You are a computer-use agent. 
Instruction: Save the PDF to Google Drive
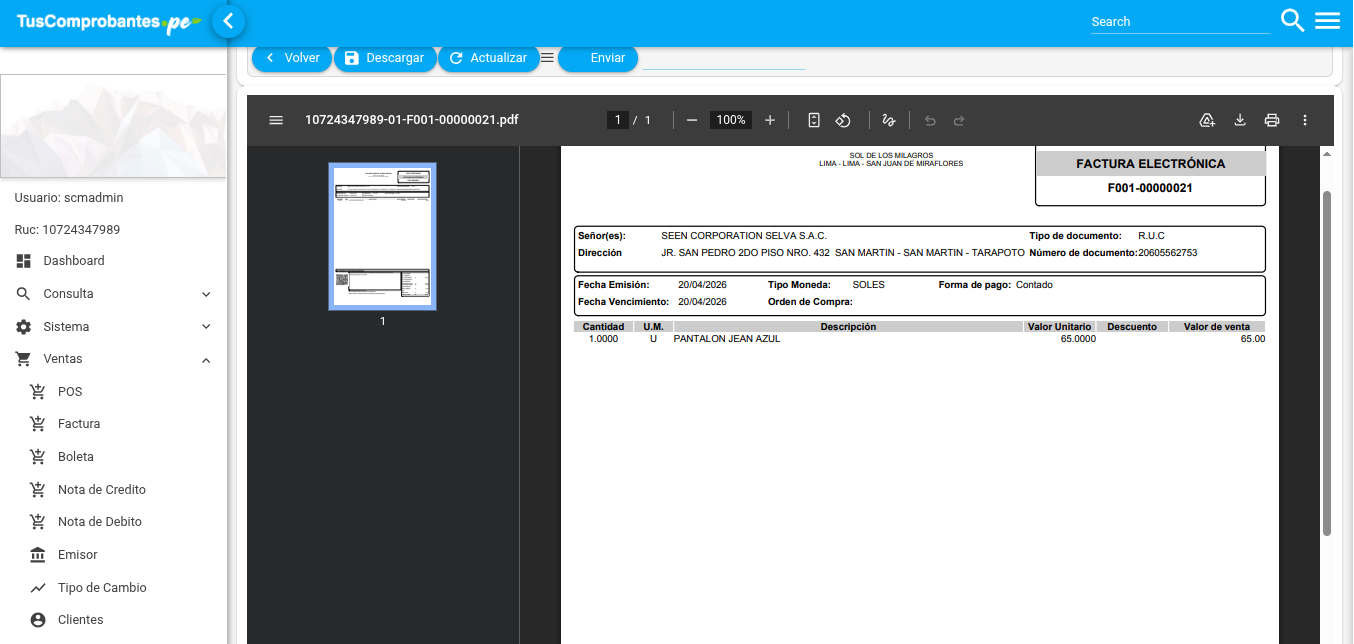point(1207,120)
